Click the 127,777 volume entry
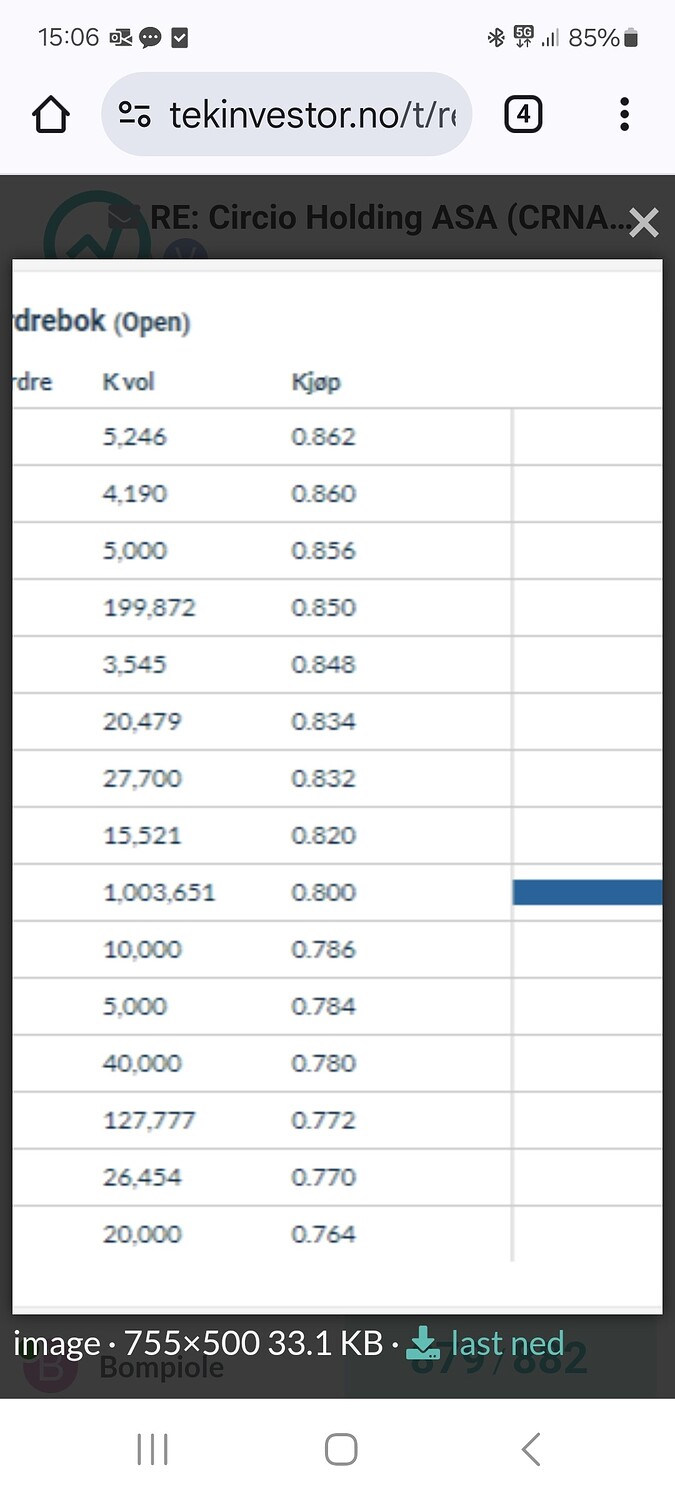The width and height of the screenshot is (675, 1500). (x=149, y=1120)
